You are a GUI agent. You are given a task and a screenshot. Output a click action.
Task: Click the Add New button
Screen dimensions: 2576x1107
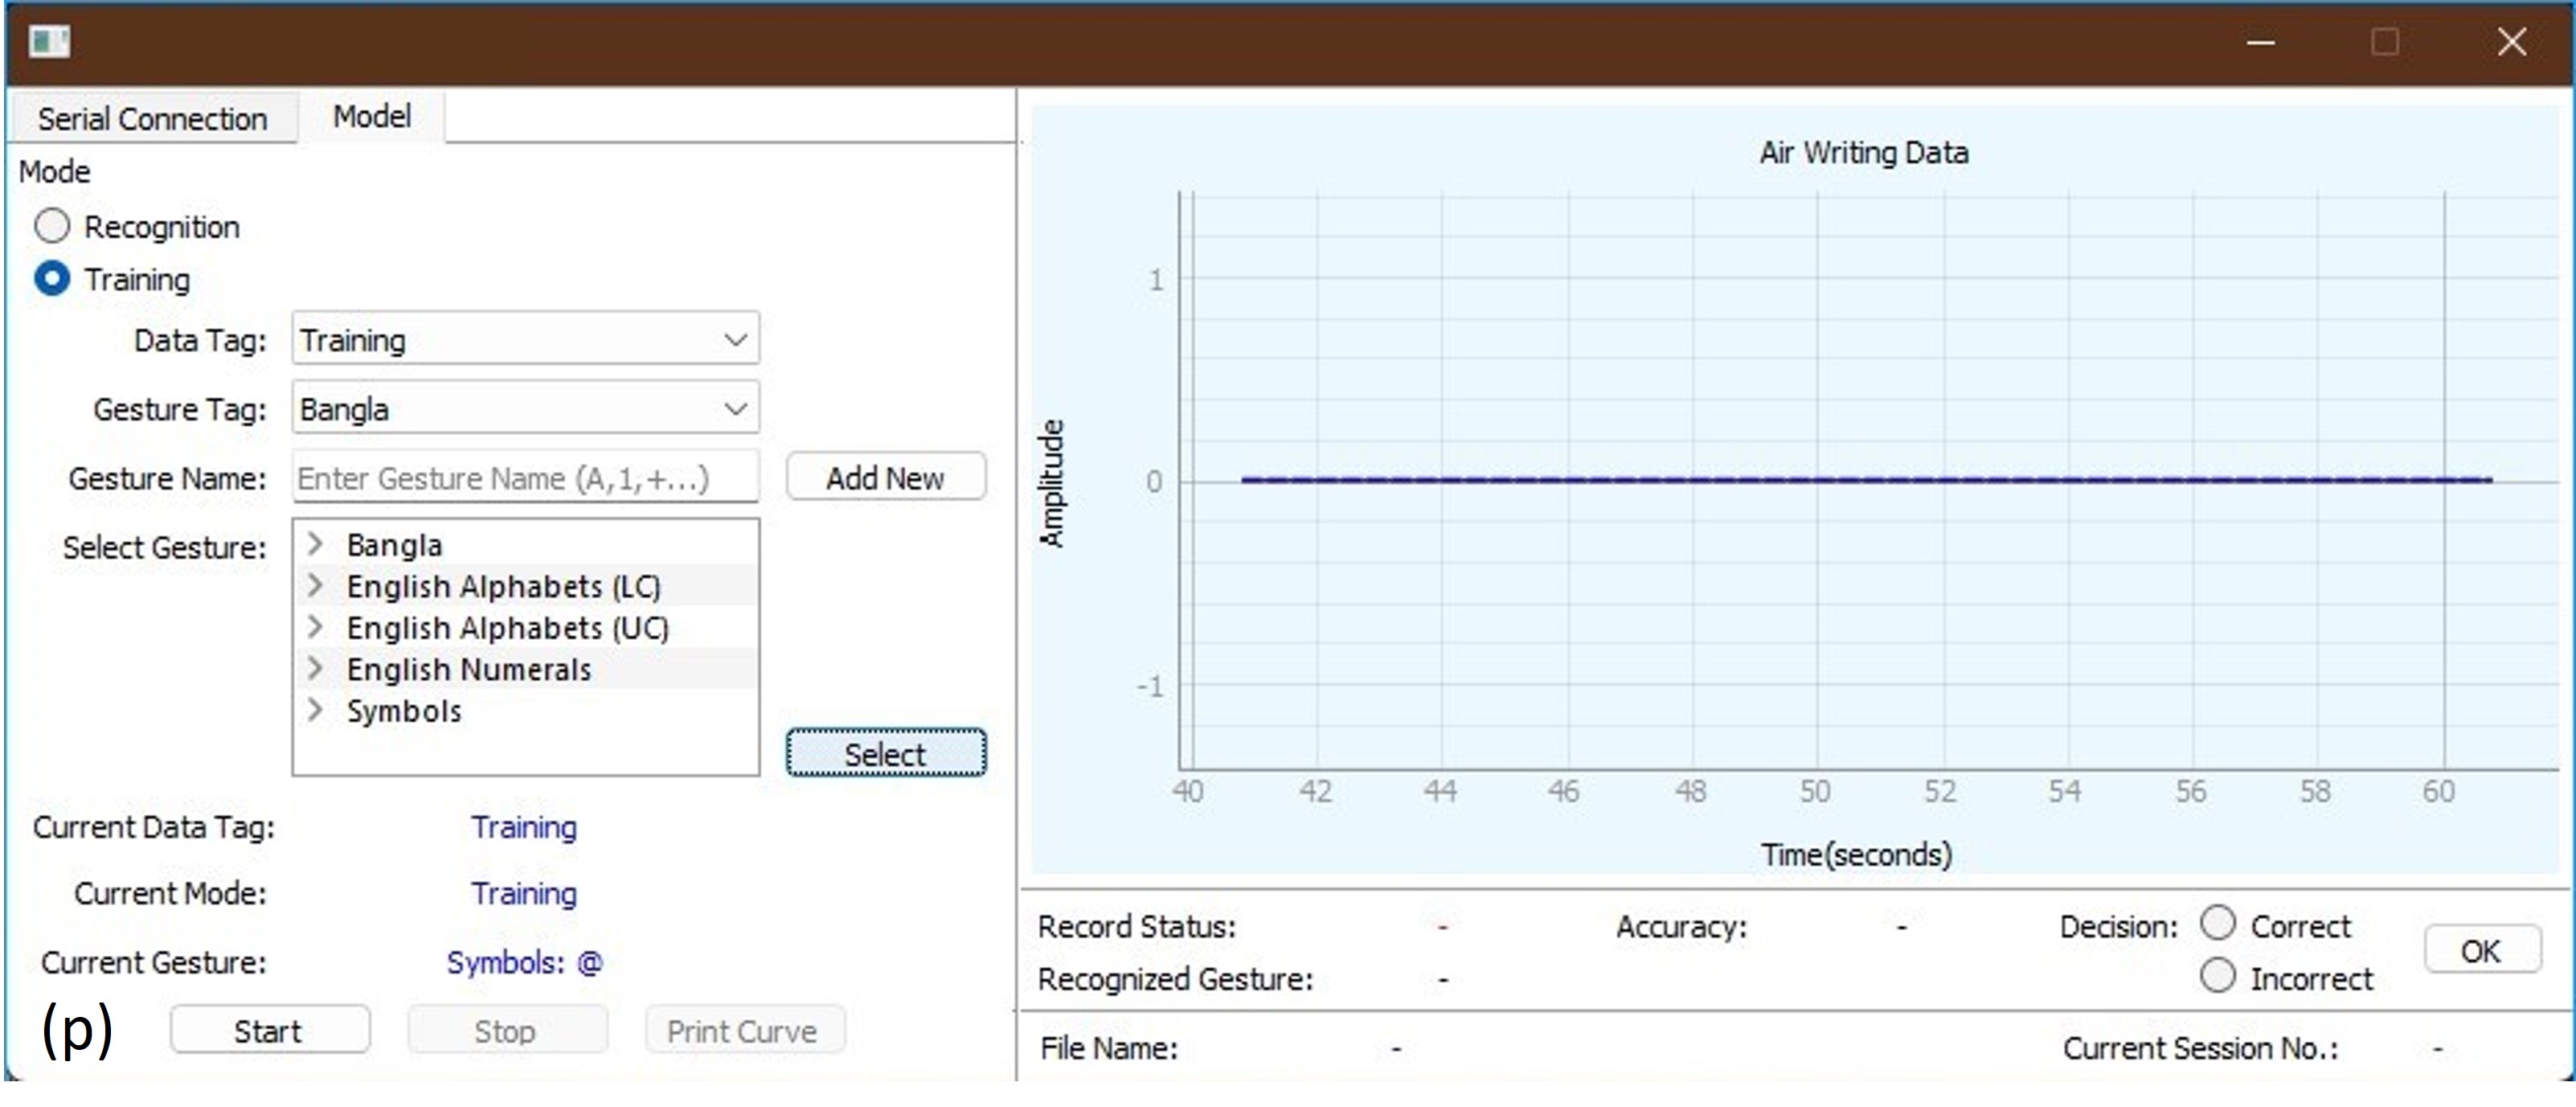pyautogui.click(x=885, y=478)
